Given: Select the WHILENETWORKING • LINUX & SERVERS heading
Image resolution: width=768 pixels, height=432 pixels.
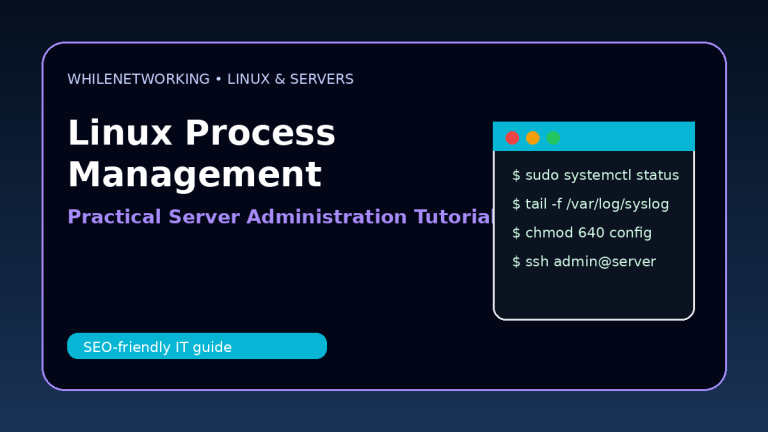Looking at the screenshot, I should click(211, 79).
